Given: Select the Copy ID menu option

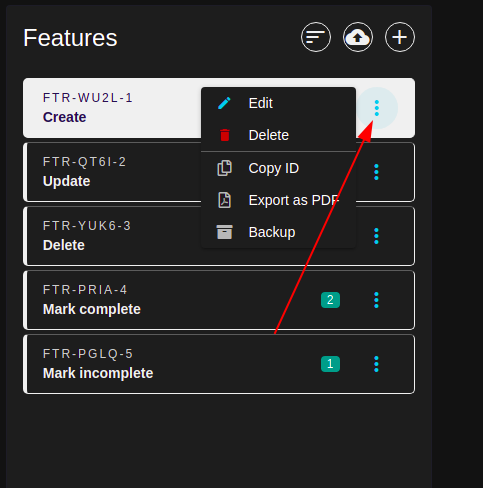Looking at the screenshot, I should (279, 168).
